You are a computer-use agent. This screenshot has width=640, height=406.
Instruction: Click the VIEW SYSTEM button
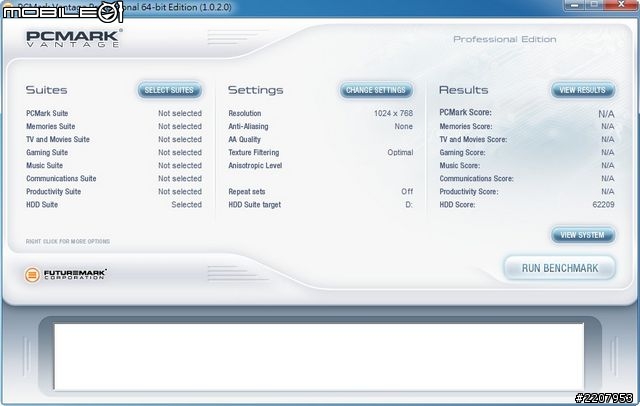582,235
